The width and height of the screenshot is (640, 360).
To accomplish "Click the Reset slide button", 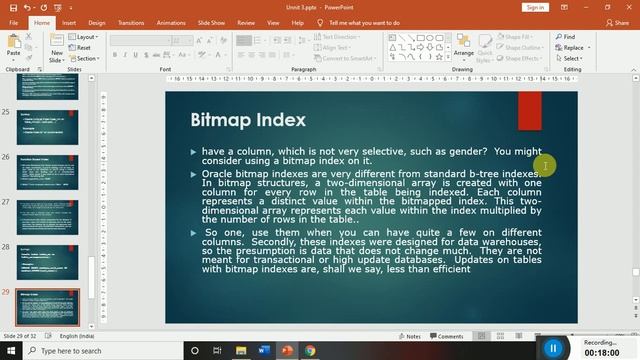I will [x=80, y=48].
